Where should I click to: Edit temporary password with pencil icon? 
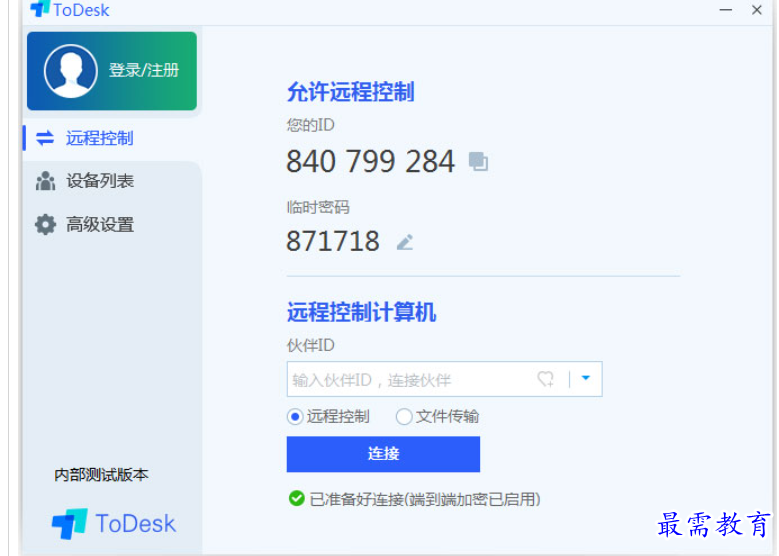point(405,242)
